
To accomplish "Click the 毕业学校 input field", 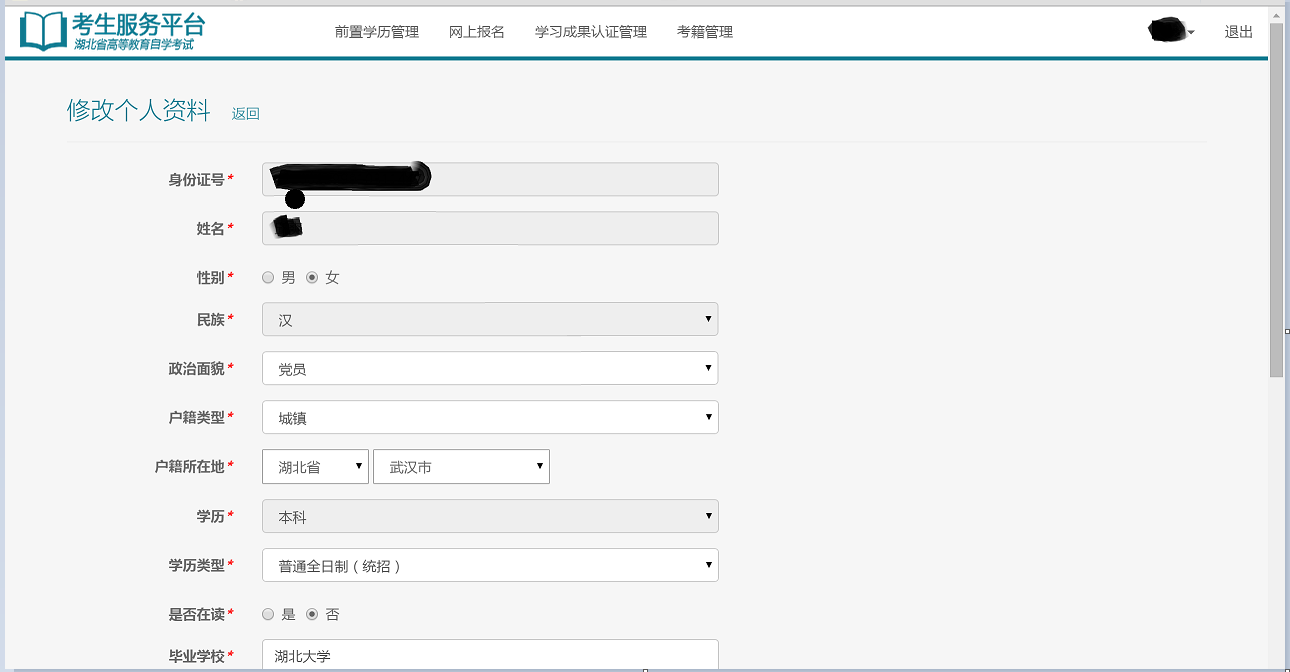I will click(x=490, y=656).
